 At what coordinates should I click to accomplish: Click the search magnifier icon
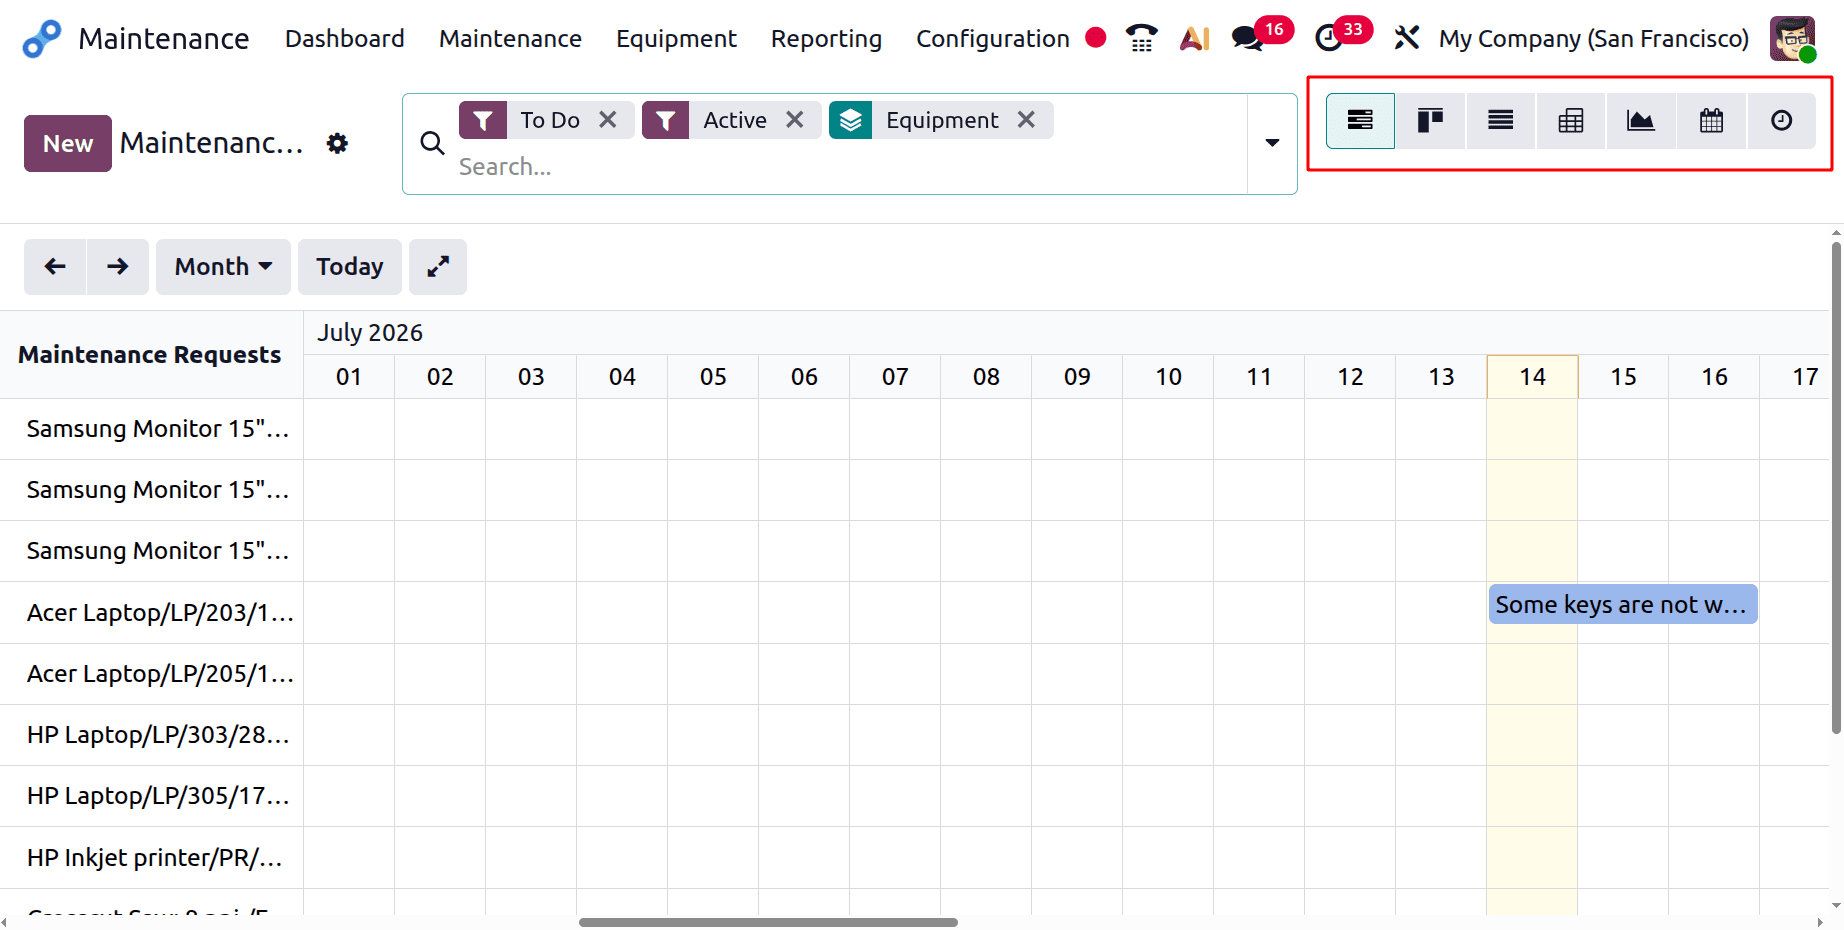pos(432,143)
